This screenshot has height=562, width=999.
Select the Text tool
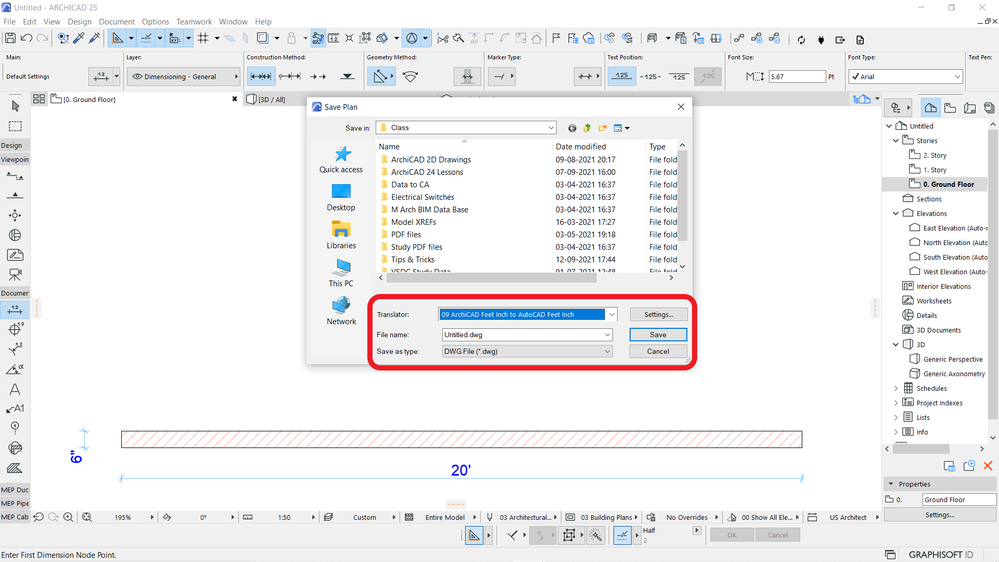pyautogui.click(x=15, y=389)
